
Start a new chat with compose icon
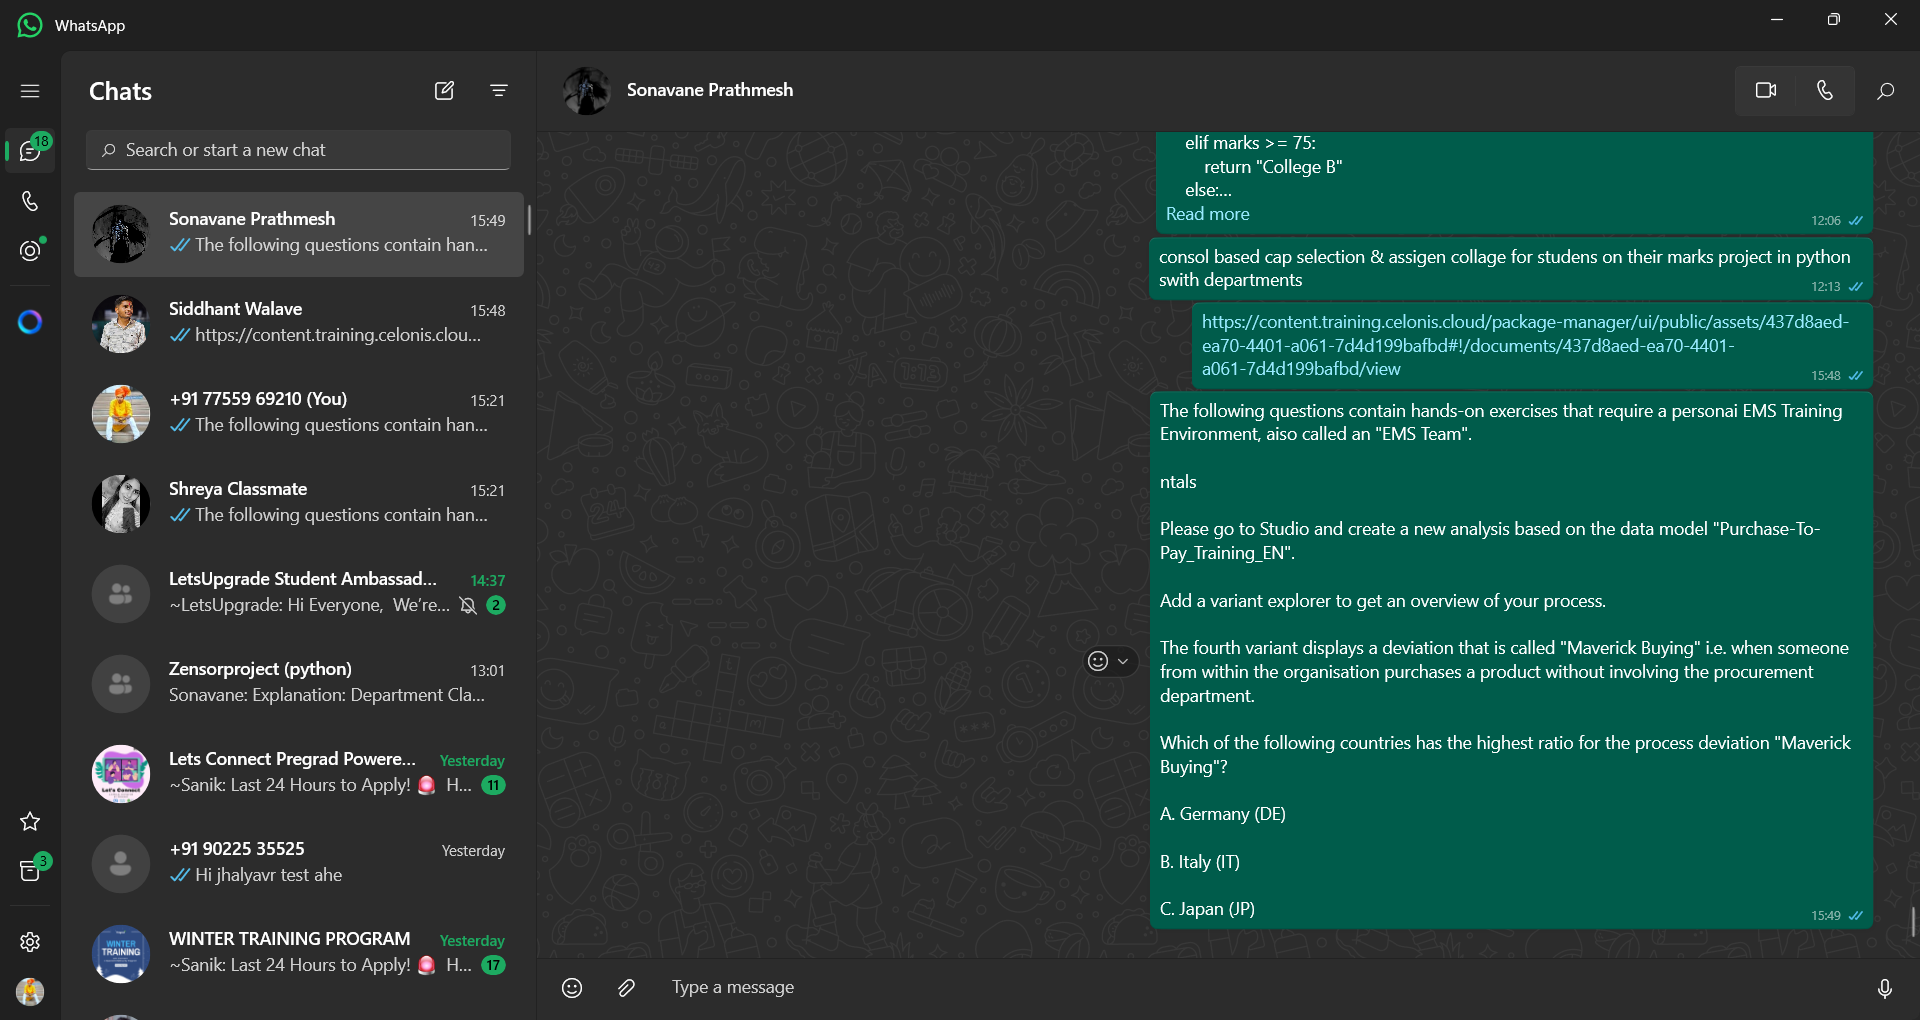point(444,91)
